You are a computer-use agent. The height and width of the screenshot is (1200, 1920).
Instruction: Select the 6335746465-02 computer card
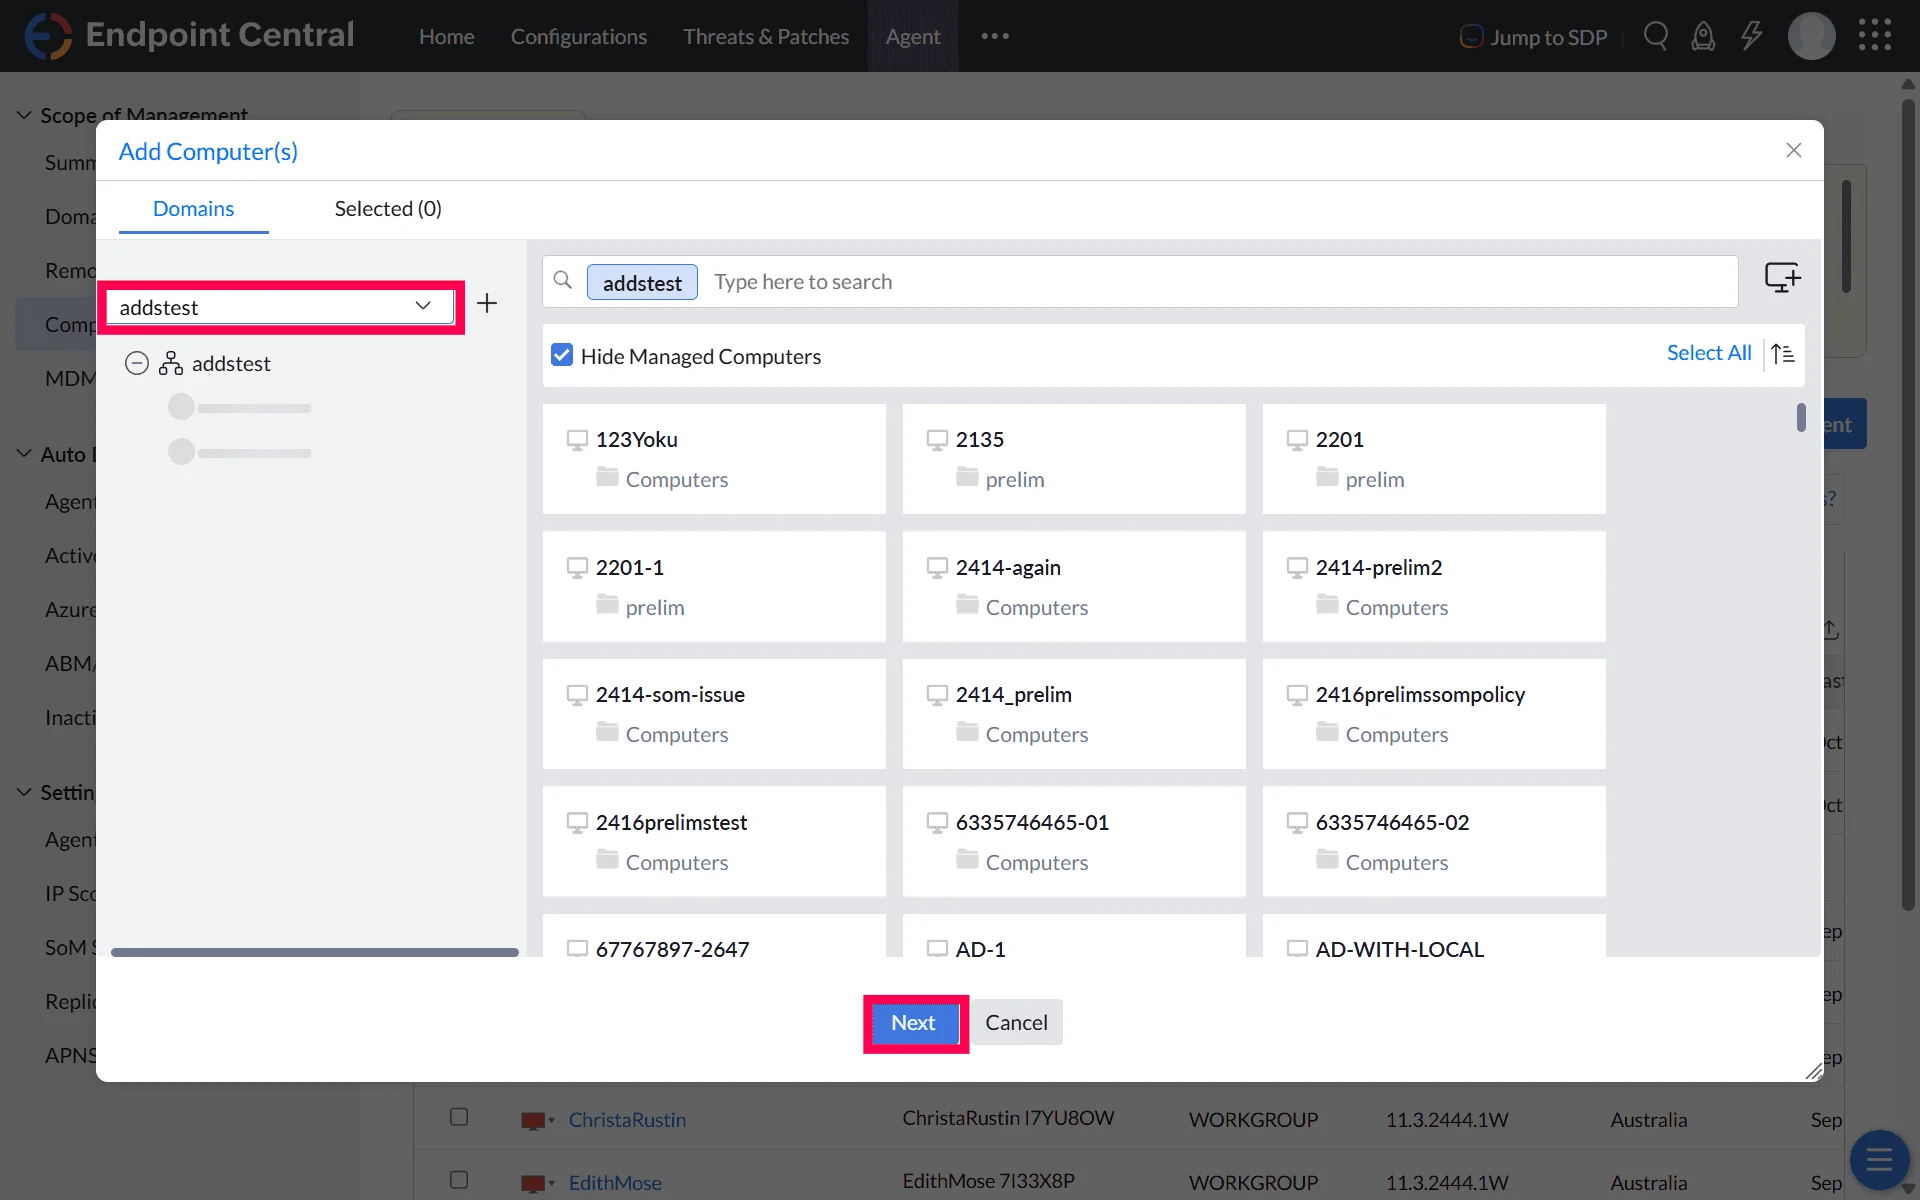[1434, 841]
